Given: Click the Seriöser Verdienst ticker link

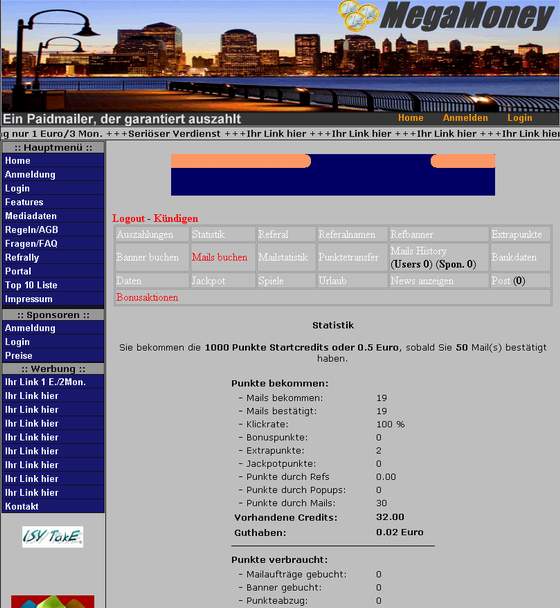Looking at the screenshot, I should (174, 134).
